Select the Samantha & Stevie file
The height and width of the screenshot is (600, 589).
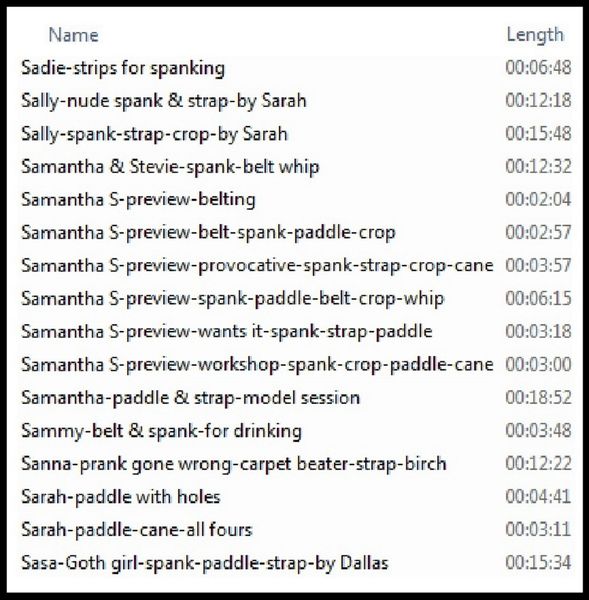point(295,166)
